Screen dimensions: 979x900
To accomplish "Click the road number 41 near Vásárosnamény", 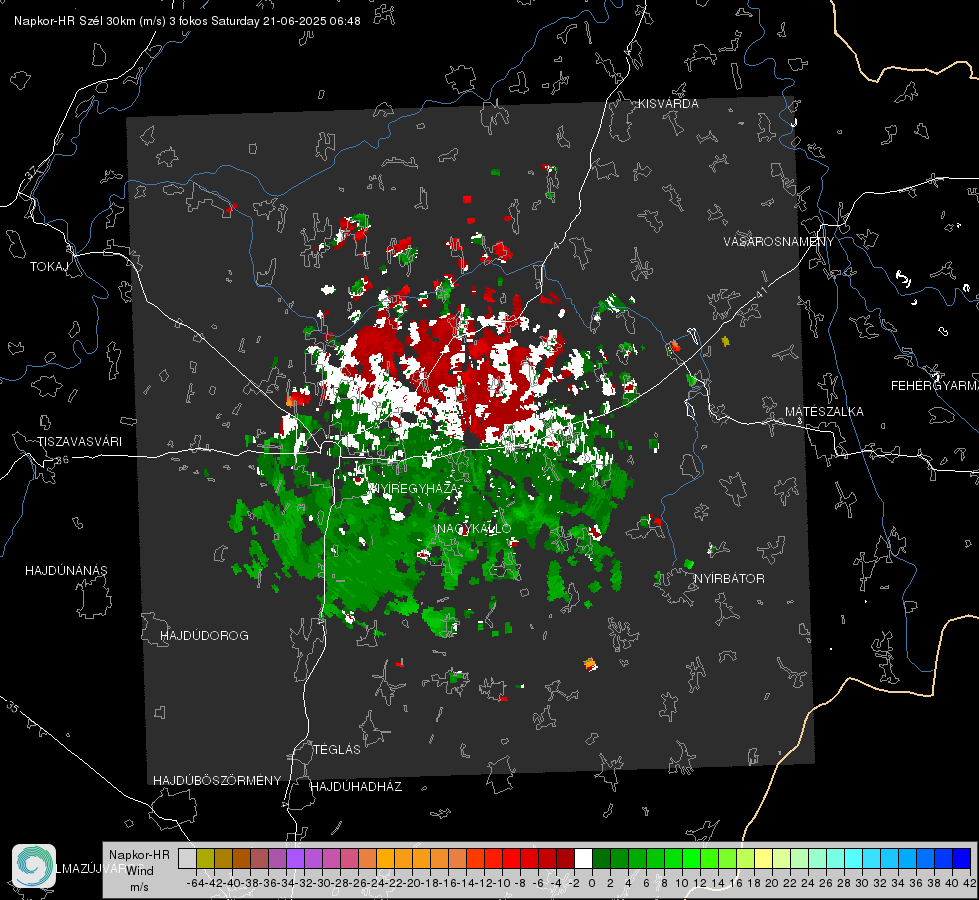I will 761,292.
